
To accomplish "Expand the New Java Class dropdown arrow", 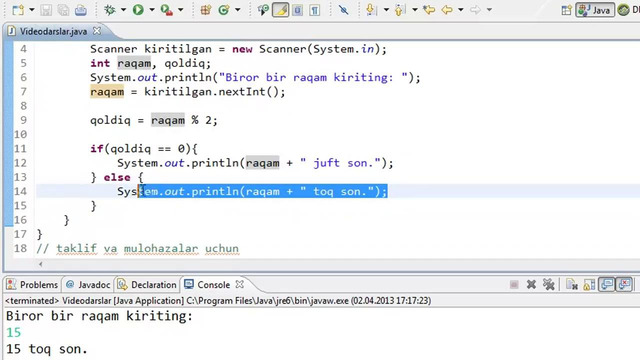I will click(x=238, y=10).
